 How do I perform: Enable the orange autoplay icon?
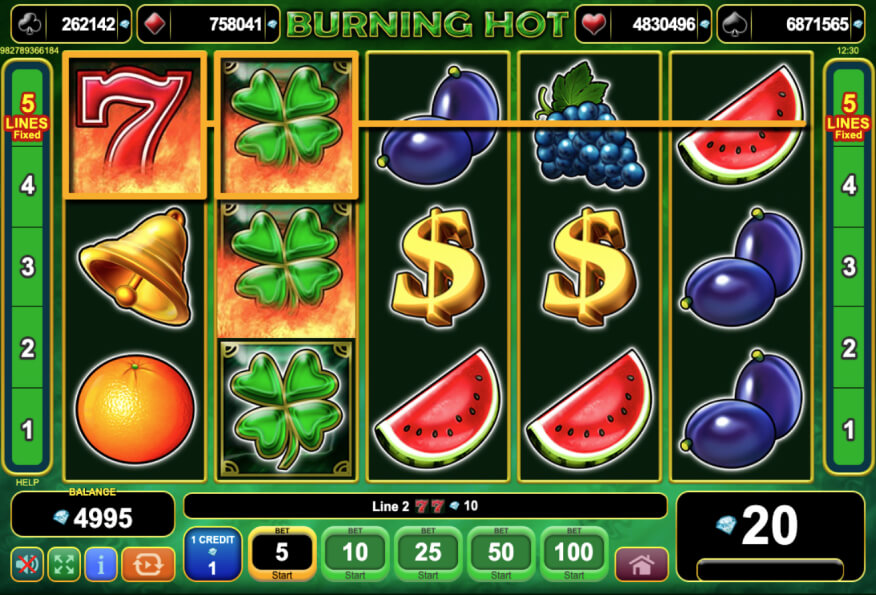[x=148, y=564]
